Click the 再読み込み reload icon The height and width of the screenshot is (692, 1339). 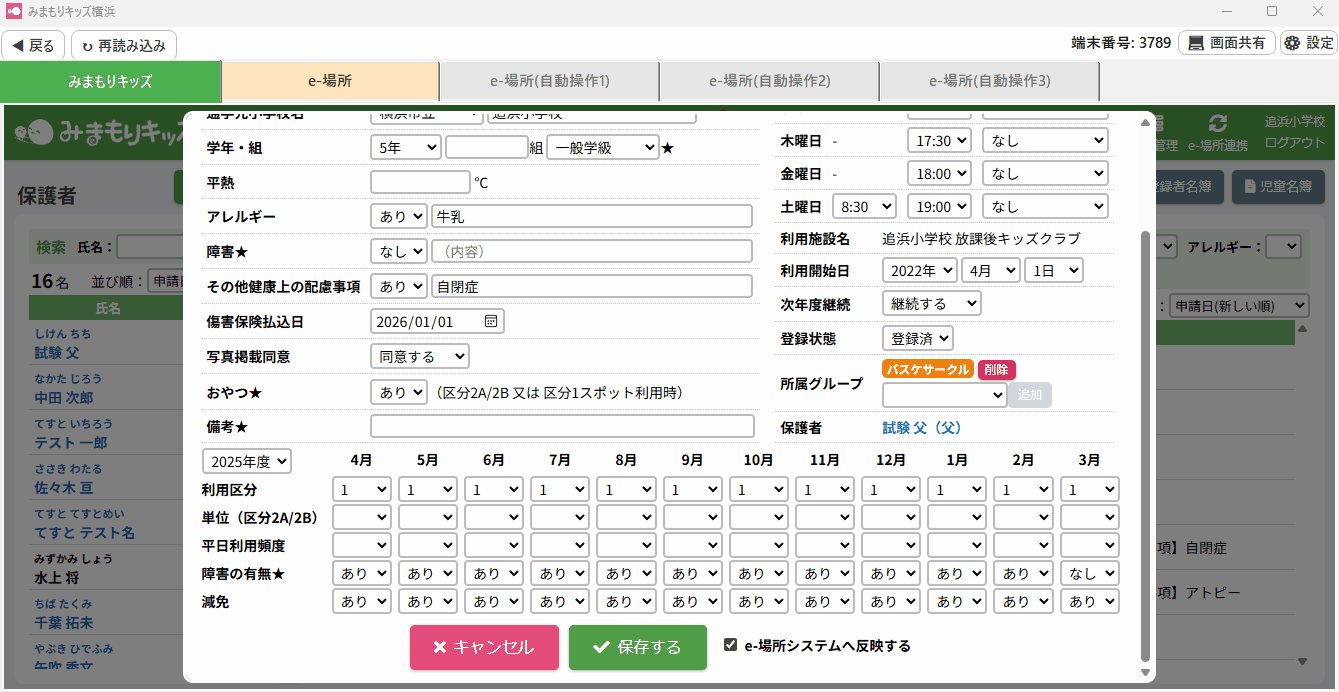pyautogui.click(x=88, y=46)
